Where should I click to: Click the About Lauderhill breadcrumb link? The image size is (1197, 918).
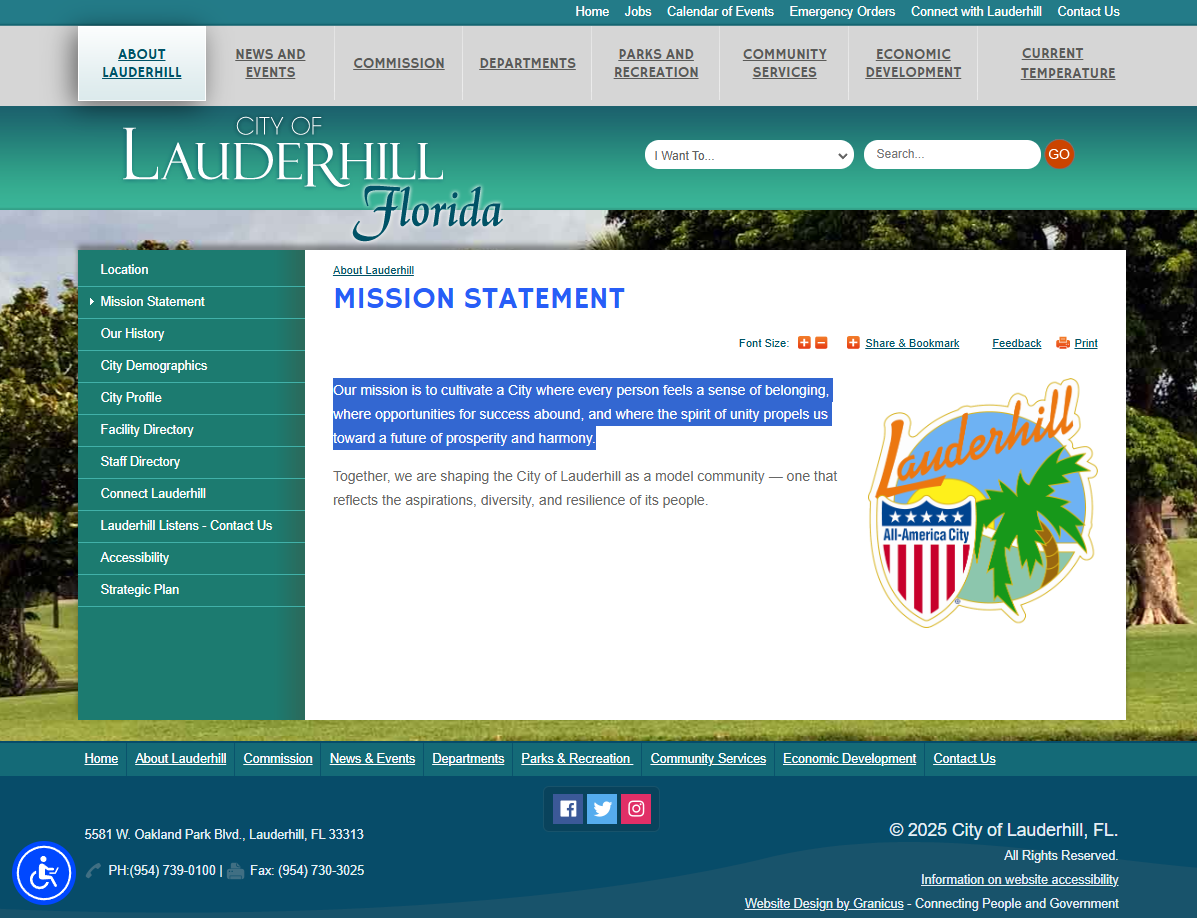pyautogui.click(x=373, y=271)
